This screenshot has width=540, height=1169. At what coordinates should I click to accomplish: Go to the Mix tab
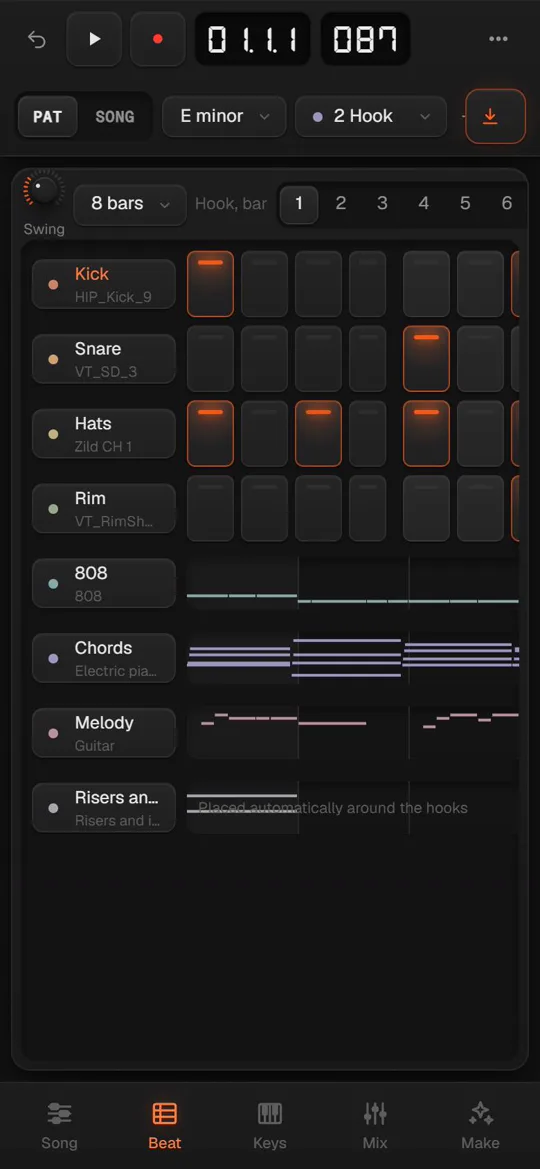coord(375,1126)
